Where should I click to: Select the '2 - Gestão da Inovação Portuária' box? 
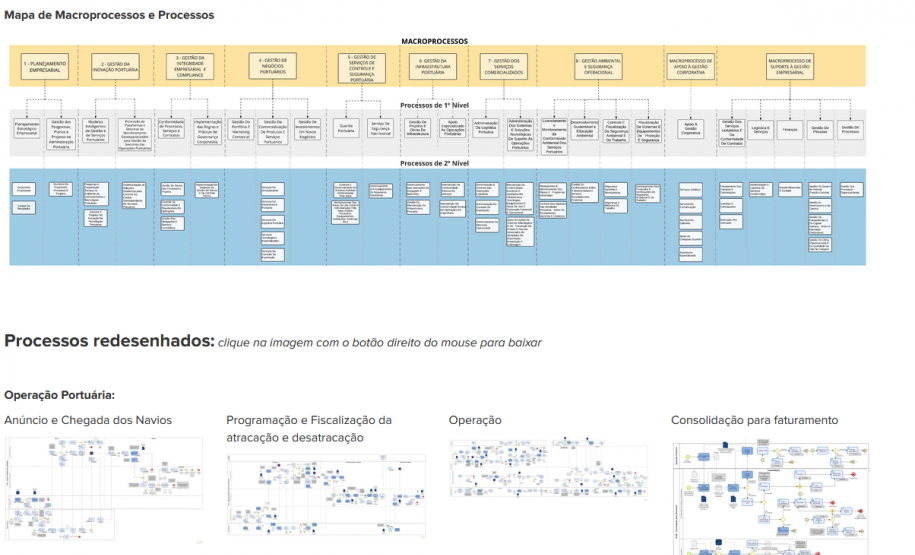pyautogui.click(x=116, y=66)
